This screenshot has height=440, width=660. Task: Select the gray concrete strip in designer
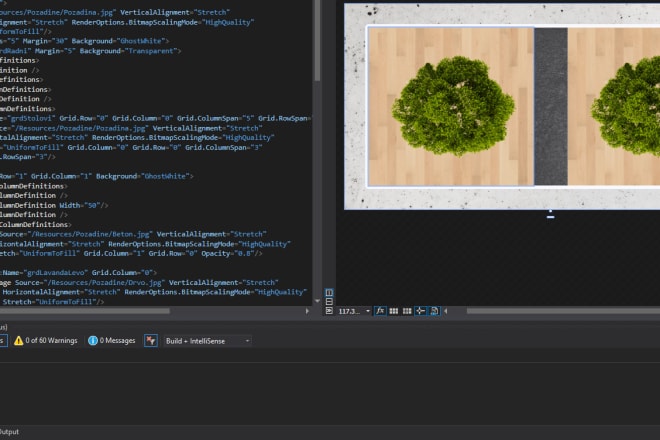click(x=551, y=106)
